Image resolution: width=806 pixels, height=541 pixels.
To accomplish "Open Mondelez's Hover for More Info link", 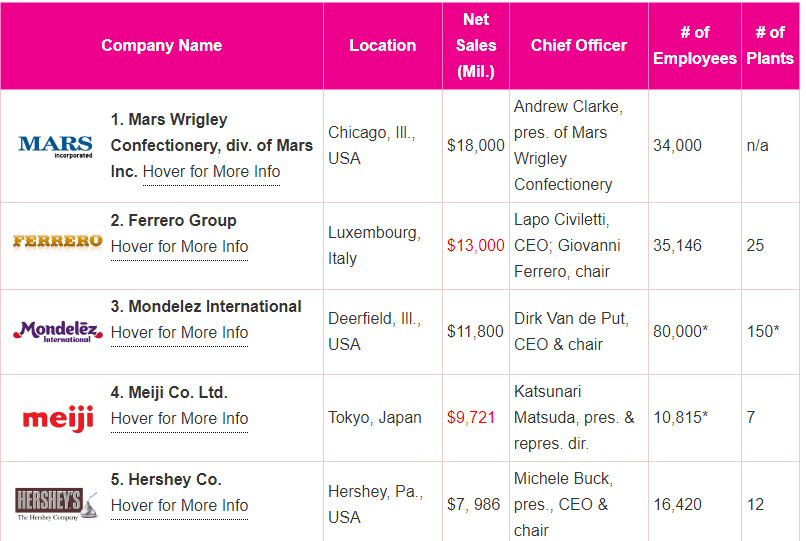I will coord(179,333).
